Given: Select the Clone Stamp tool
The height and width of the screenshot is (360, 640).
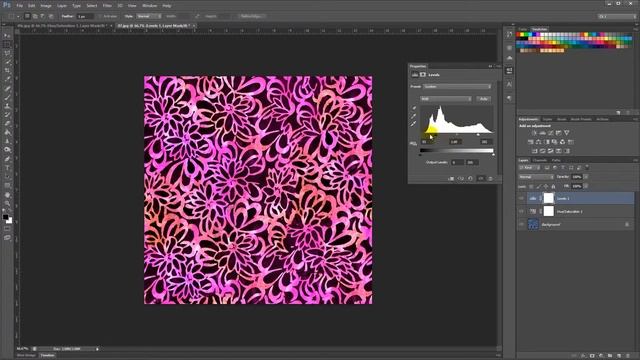Looking at the screenshot, I should point(7,106).
